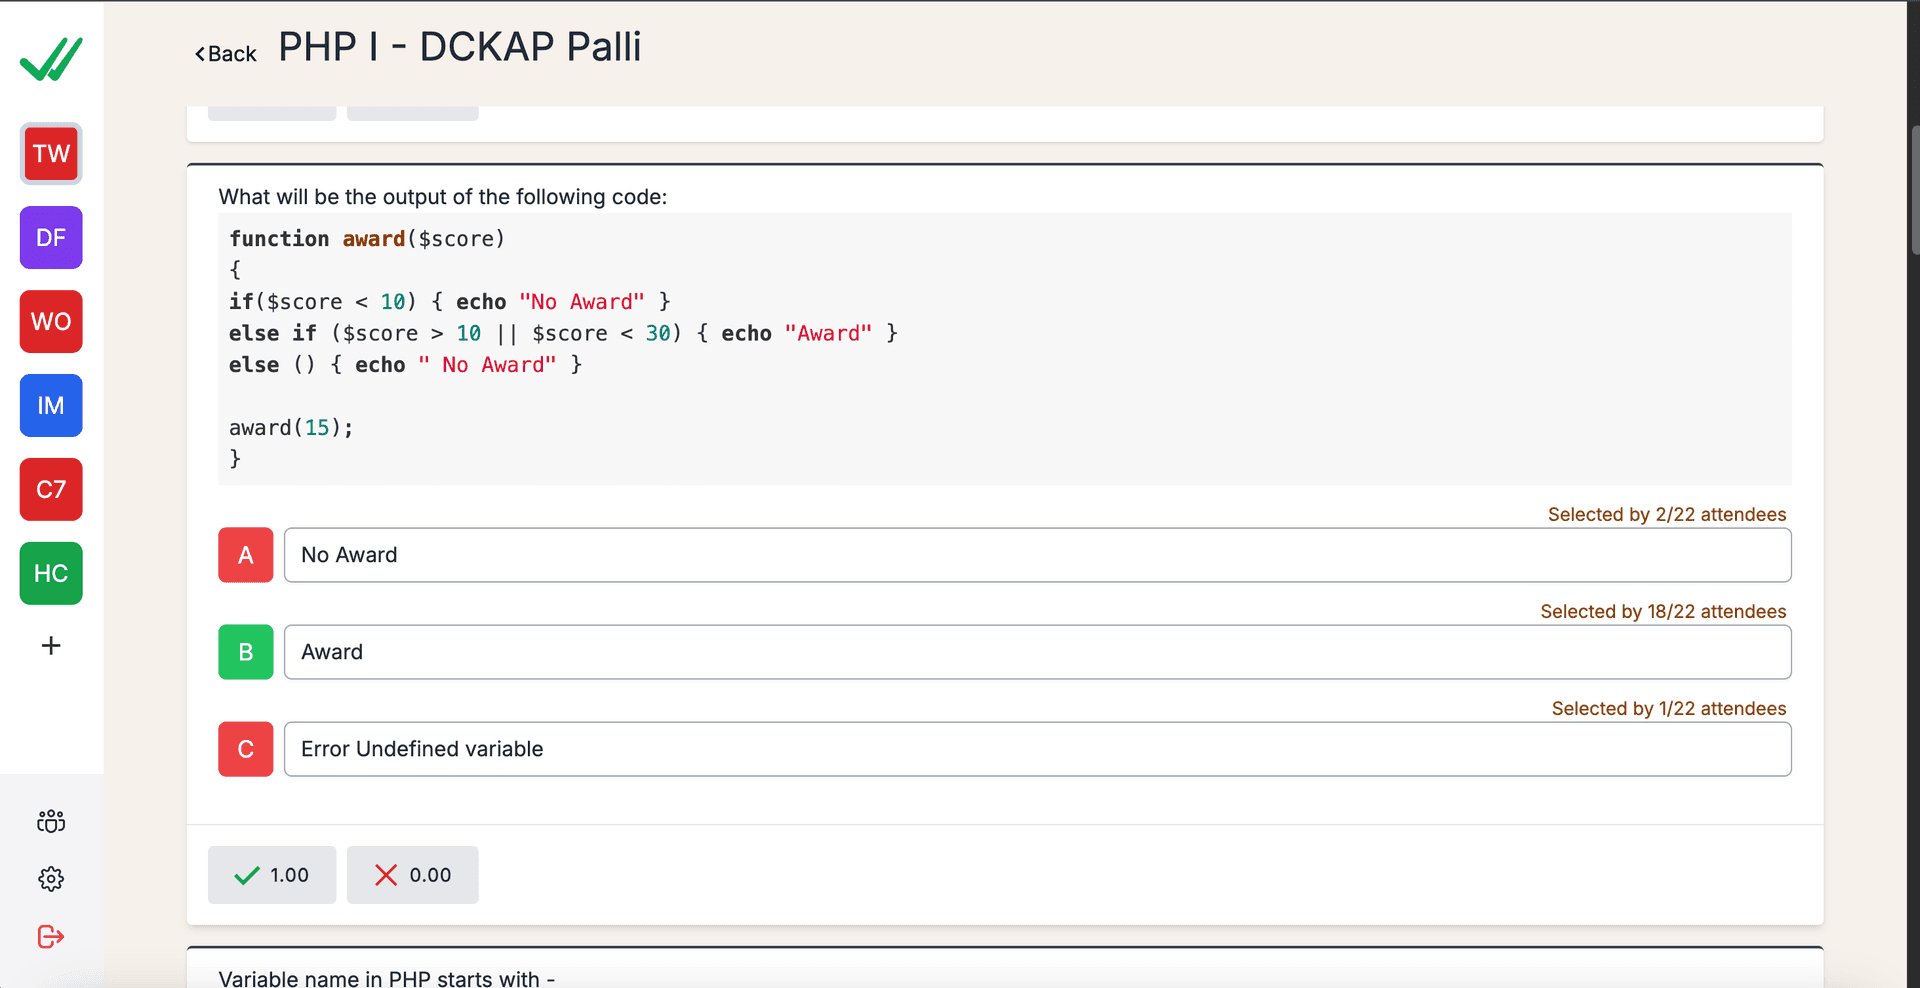This screenshot has width=1920, height=988.
Task: Open settings via the gear icon
Action: tap(51, 879)
